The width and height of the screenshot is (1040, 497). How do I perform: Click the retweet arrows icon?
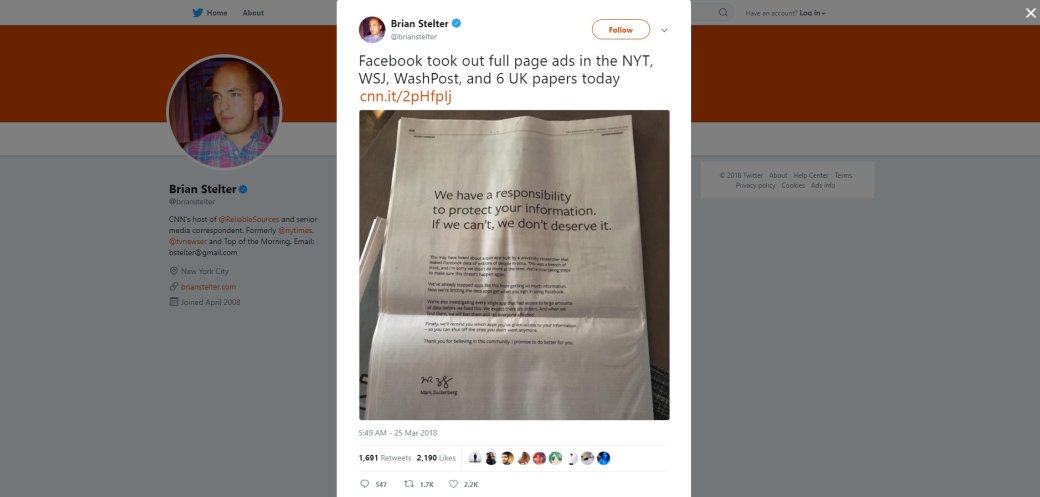(x=409, y=484)
